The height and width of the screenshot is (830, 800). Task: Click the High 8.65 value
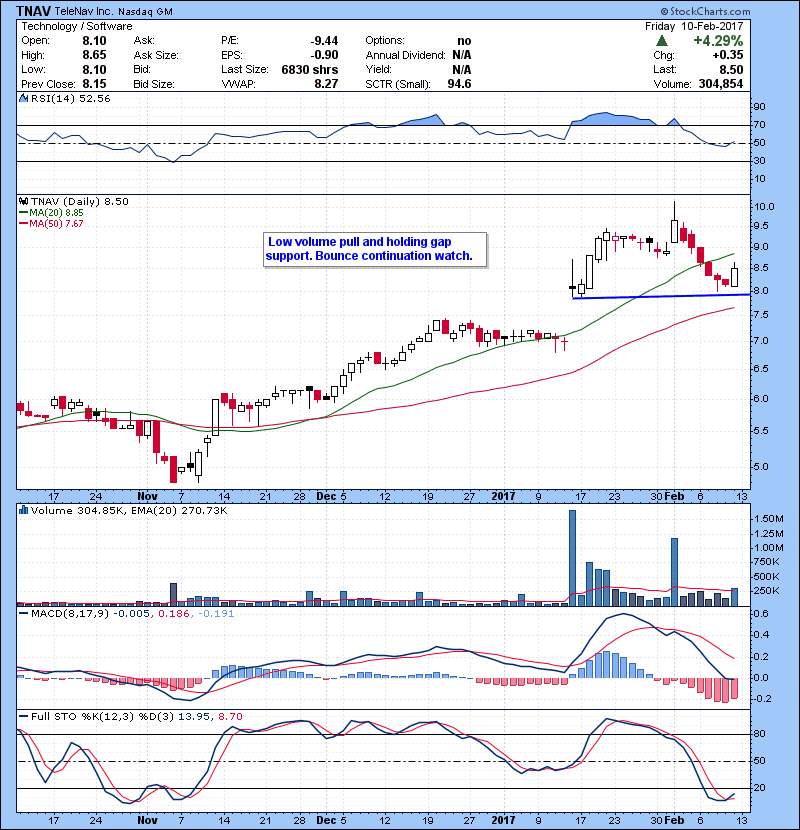coord(94,55)
